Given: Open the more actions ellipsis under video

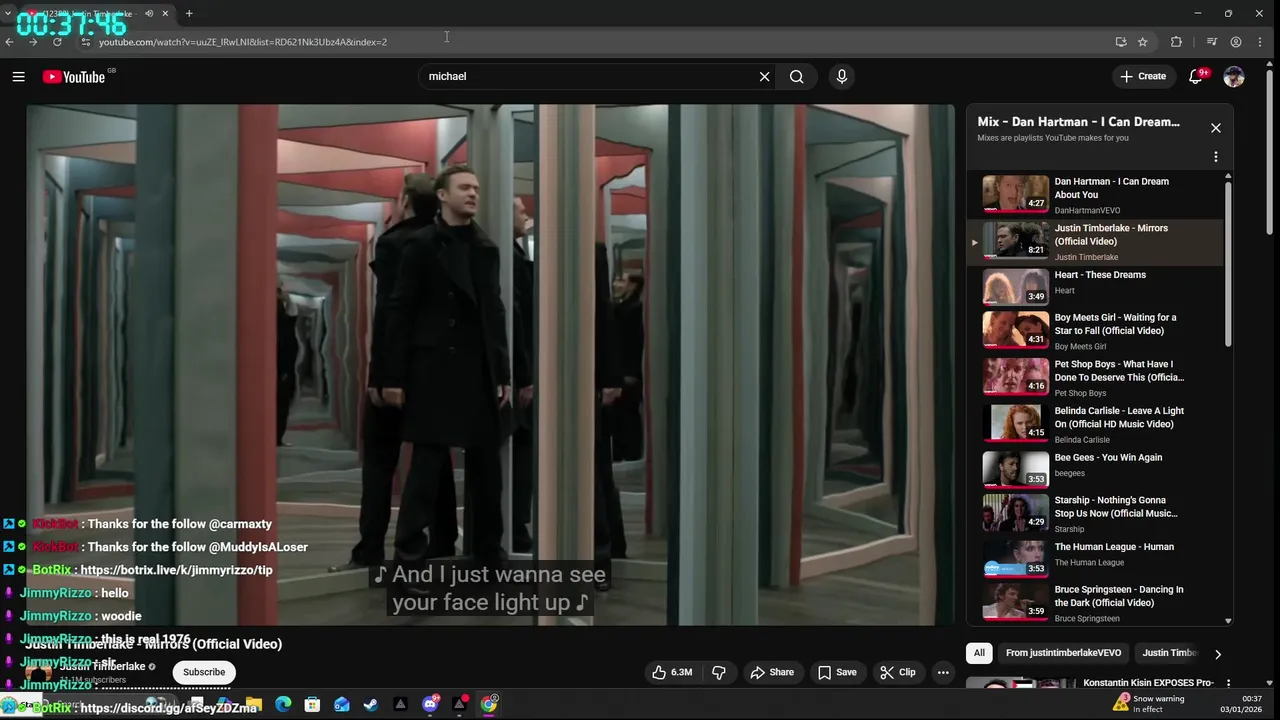Looking at the screenshot, I should tap(943, 672).
